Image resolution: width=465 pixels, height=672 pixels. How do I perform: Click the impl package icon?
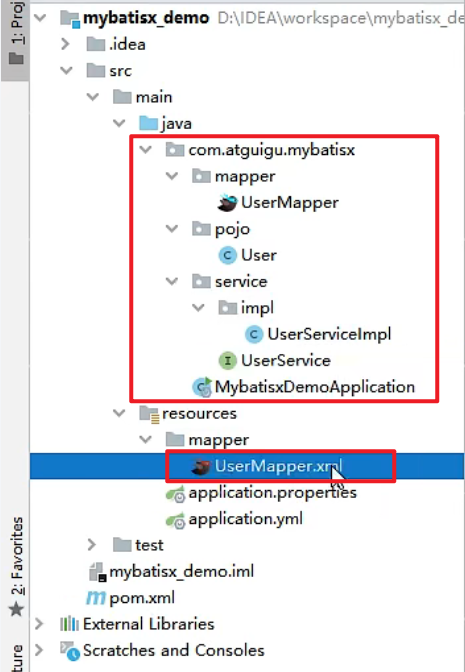[228, 308]
